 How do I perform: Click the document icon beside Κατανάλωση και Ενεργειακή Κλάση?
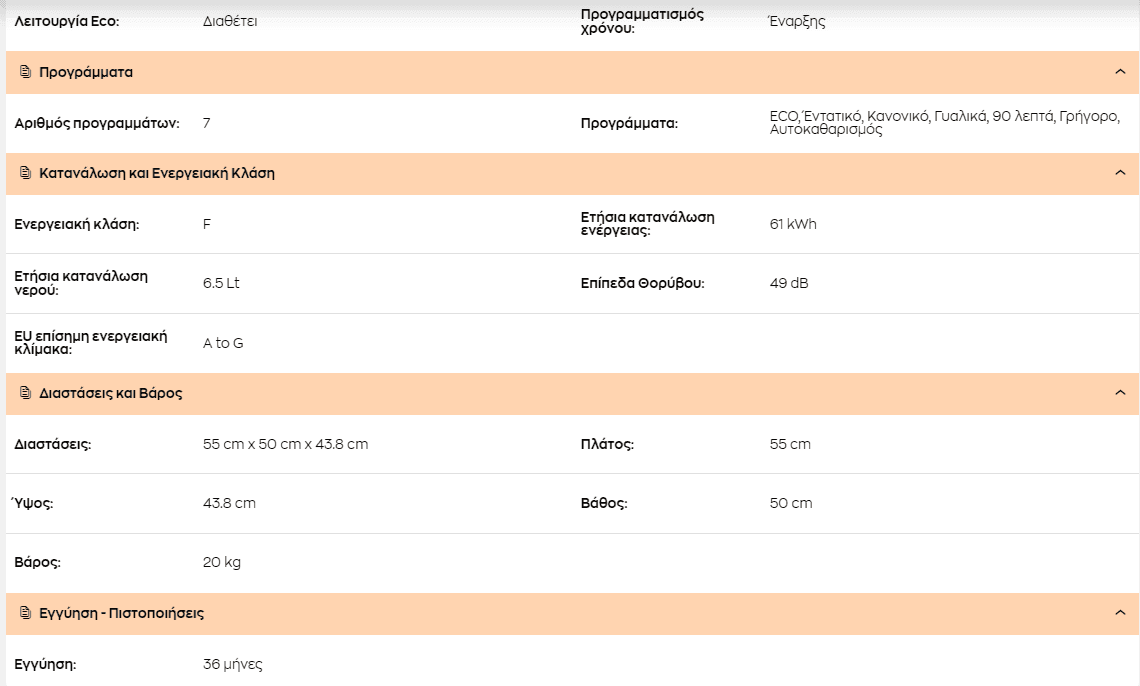coord(25,173)
